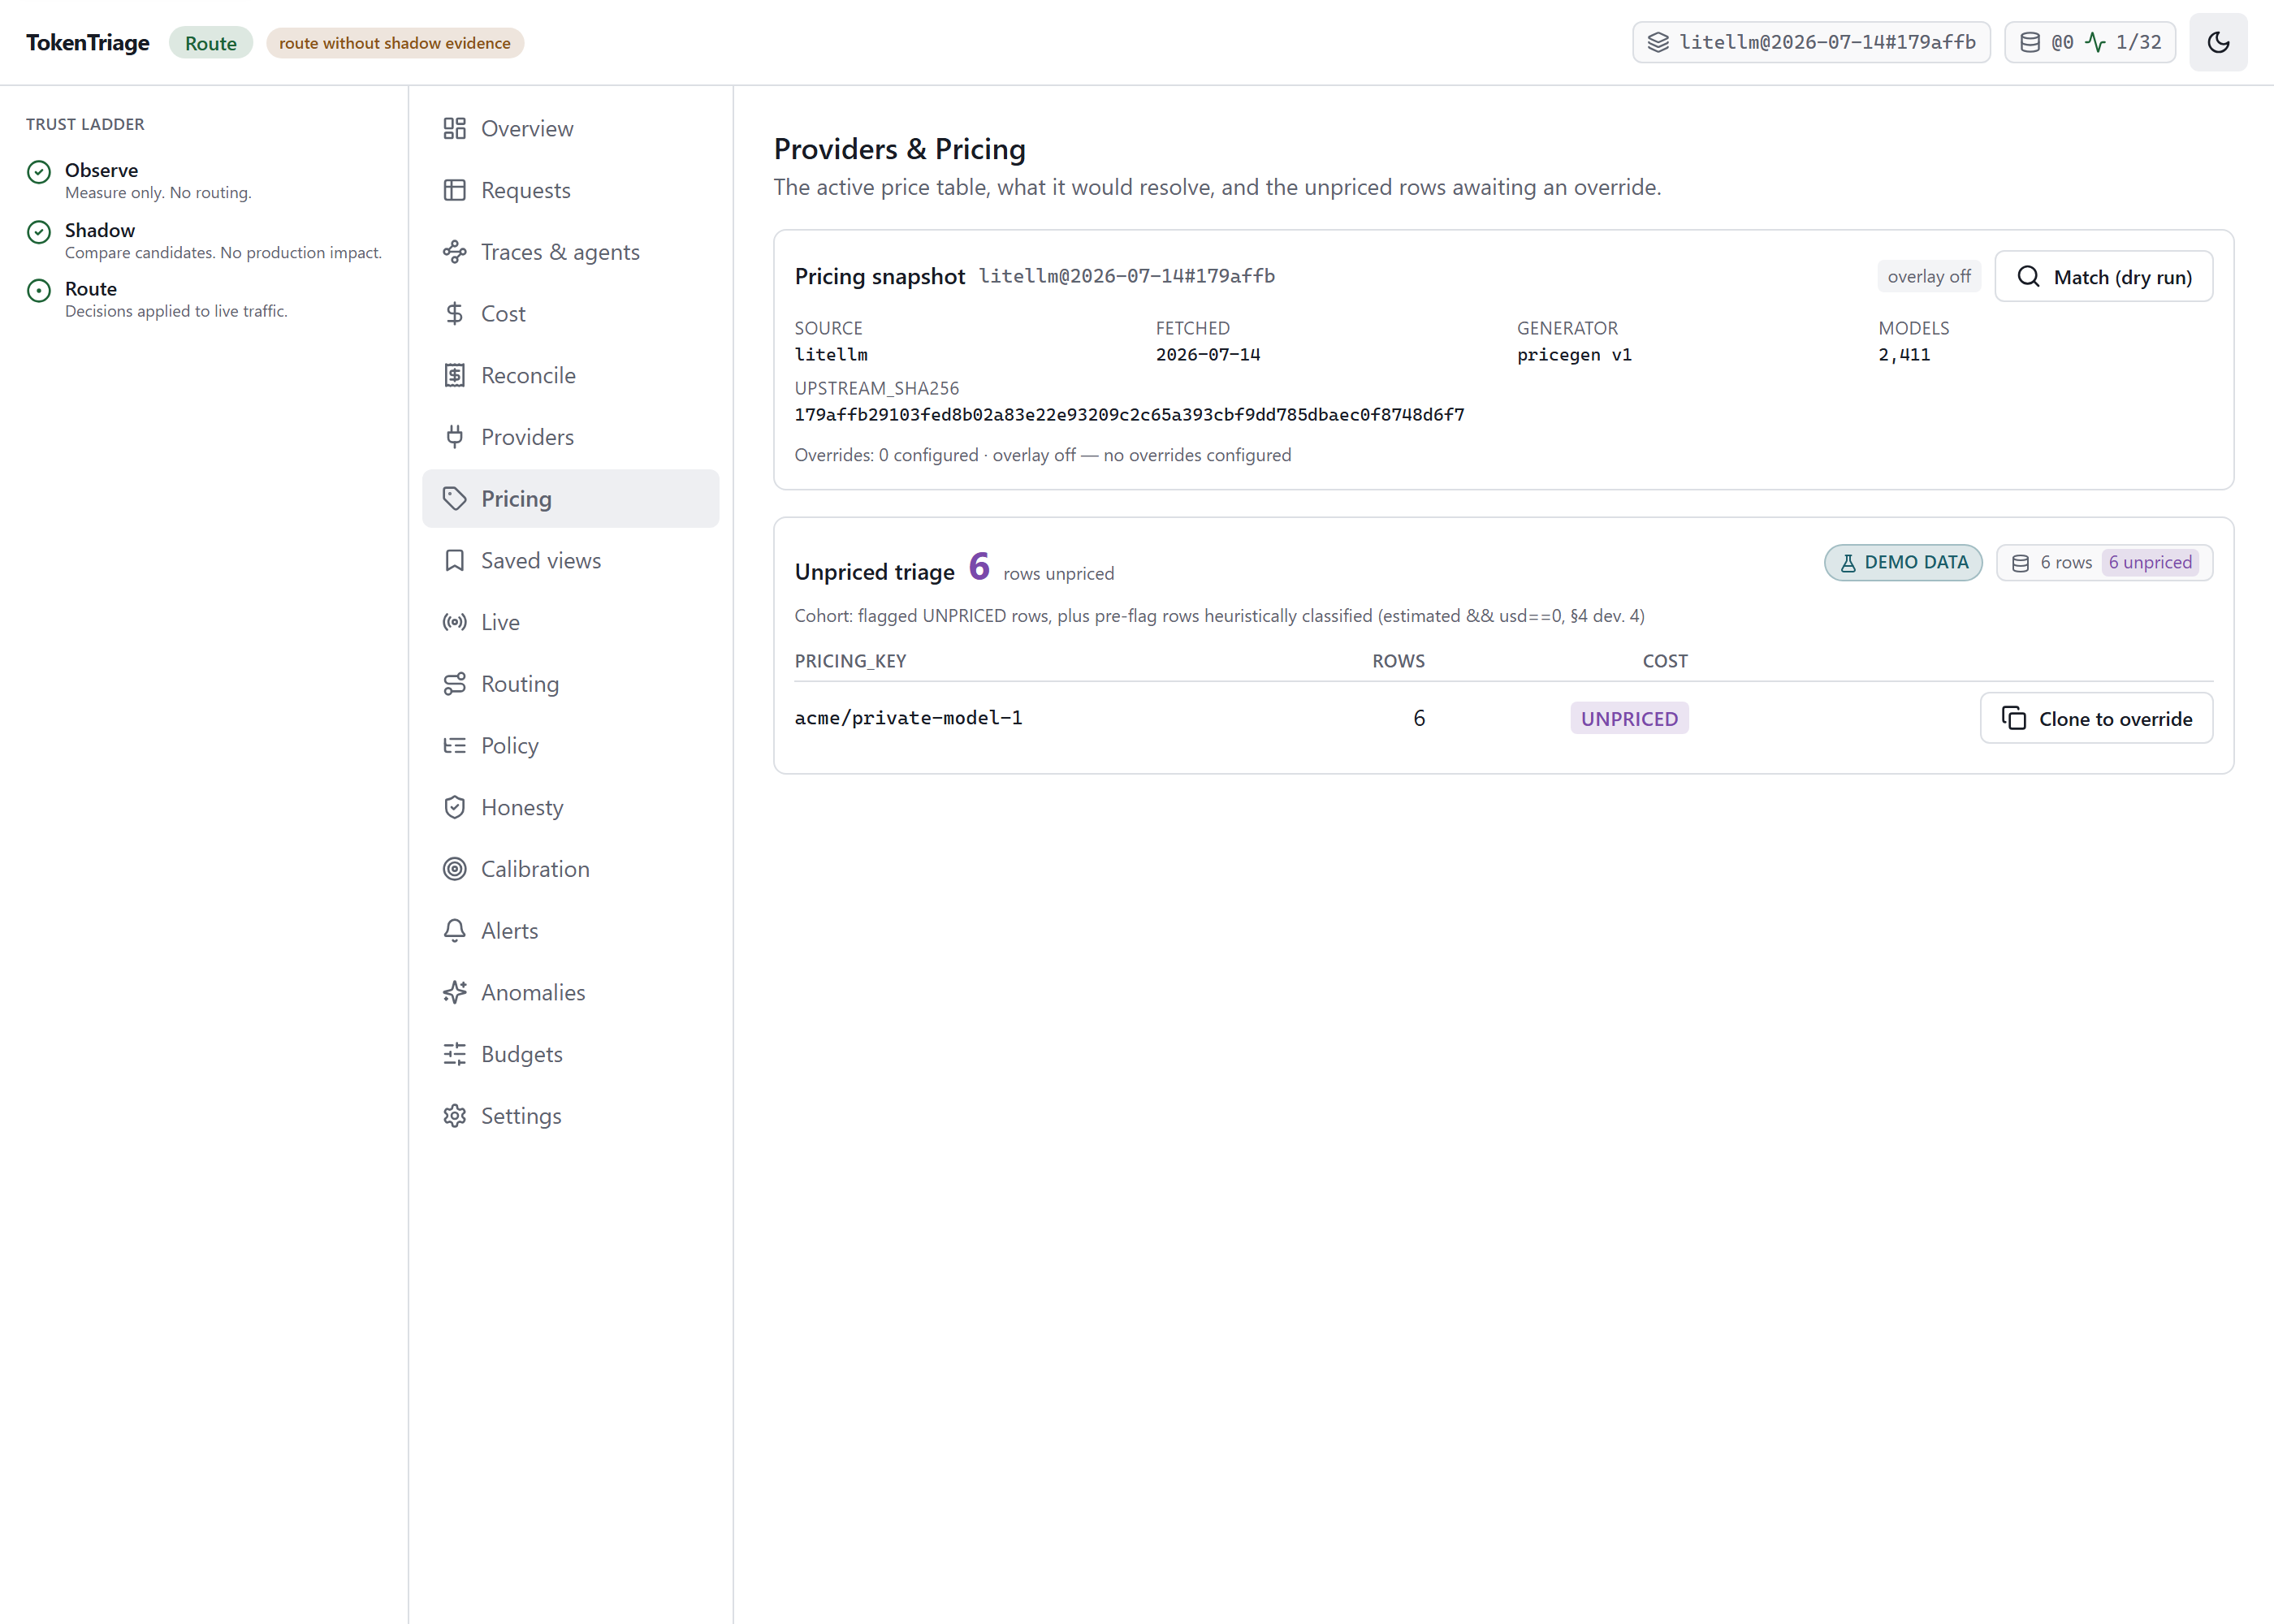Click 'route without shadow evidence' warning badge

coord(394,43)
